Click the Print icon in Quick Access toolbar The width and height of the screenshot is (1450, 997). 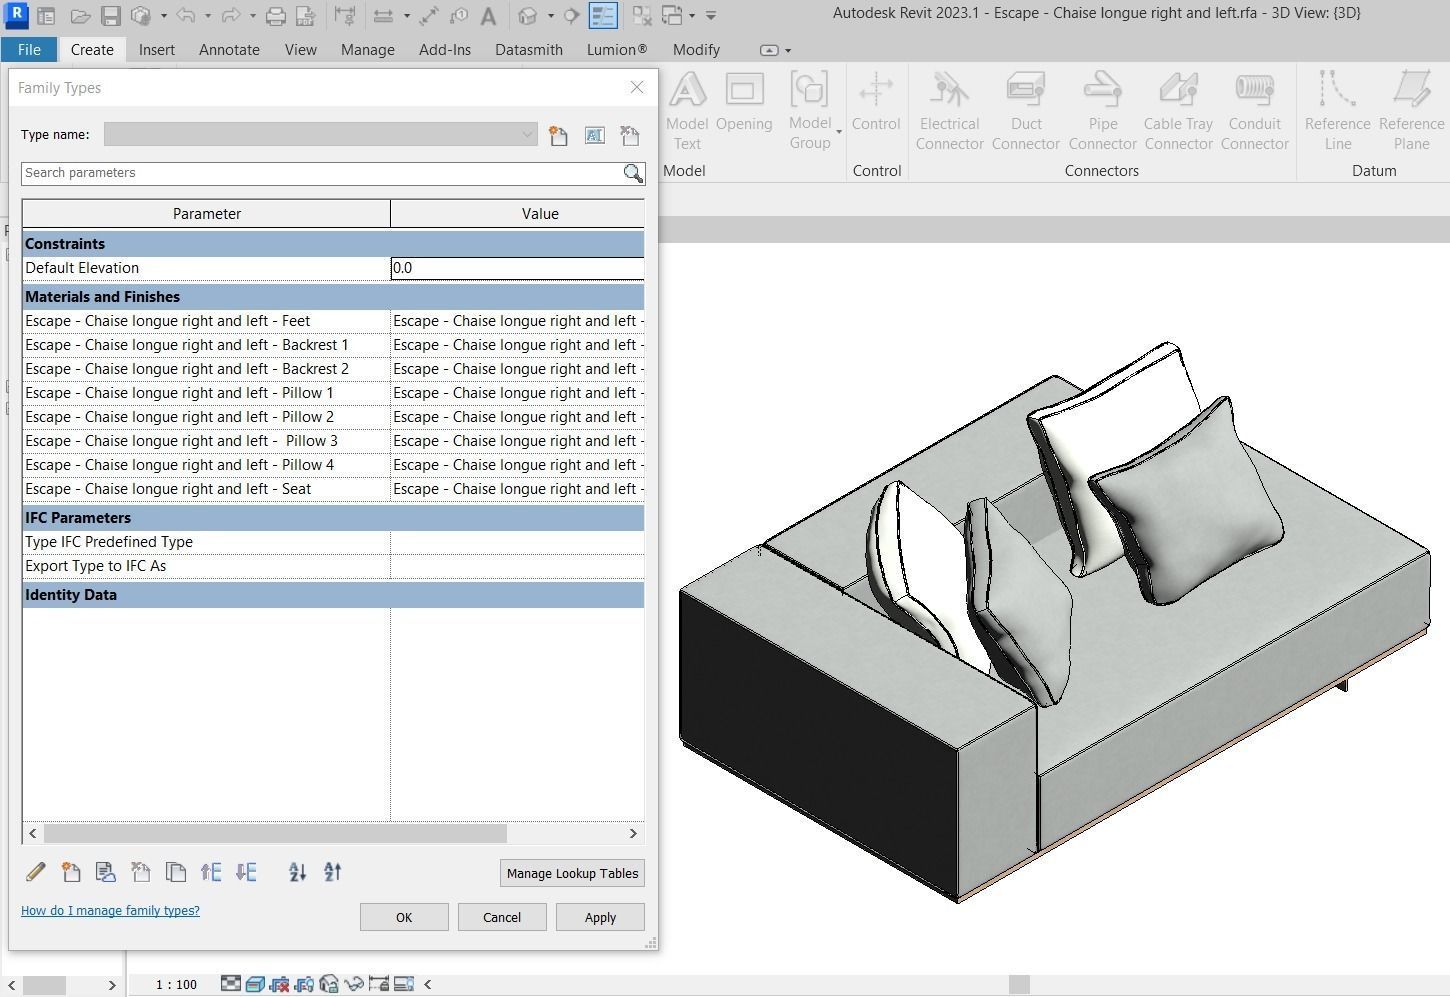276,16
